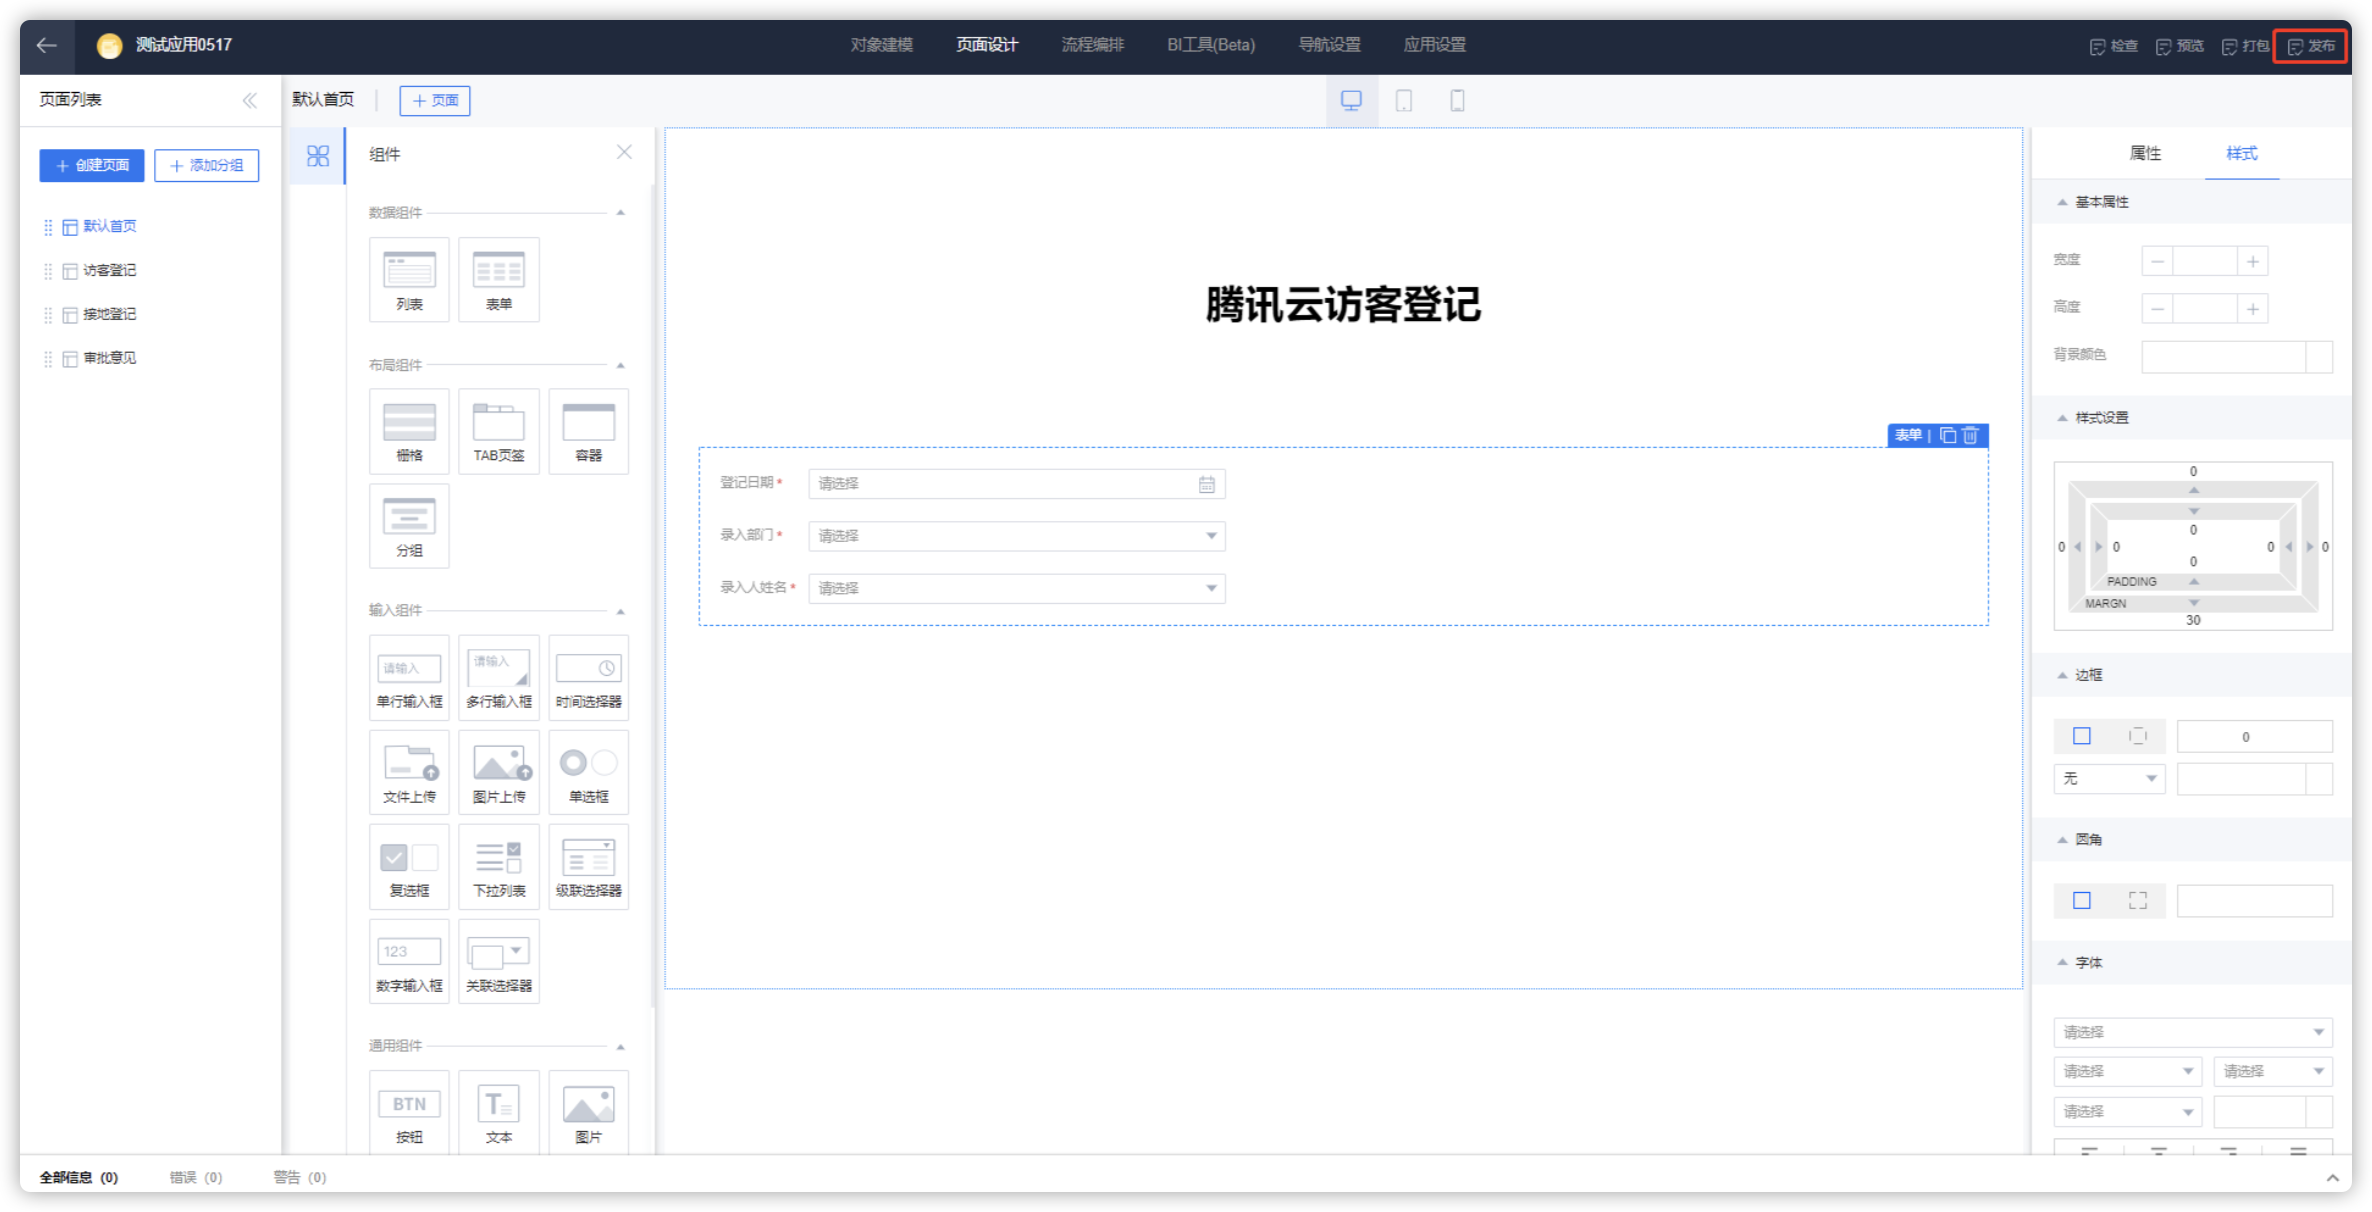Collapse the 基本属性 section
2372x1212 pixels.
tap(2062, 202)
